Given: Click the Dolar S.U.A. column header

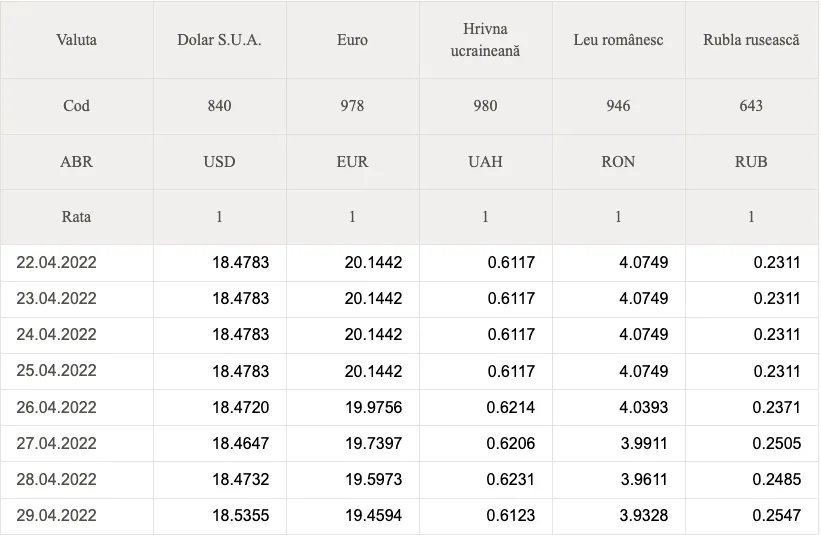Looking at the screenshot, I should pyautogui.click(x=219, y=40).
